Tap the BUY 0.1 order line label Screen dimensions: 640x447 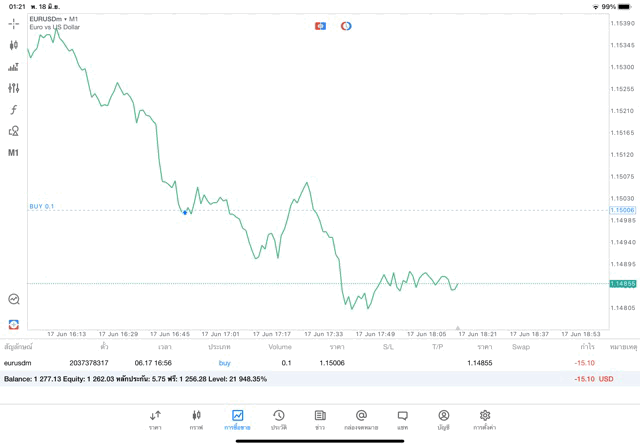coord(42,206)
